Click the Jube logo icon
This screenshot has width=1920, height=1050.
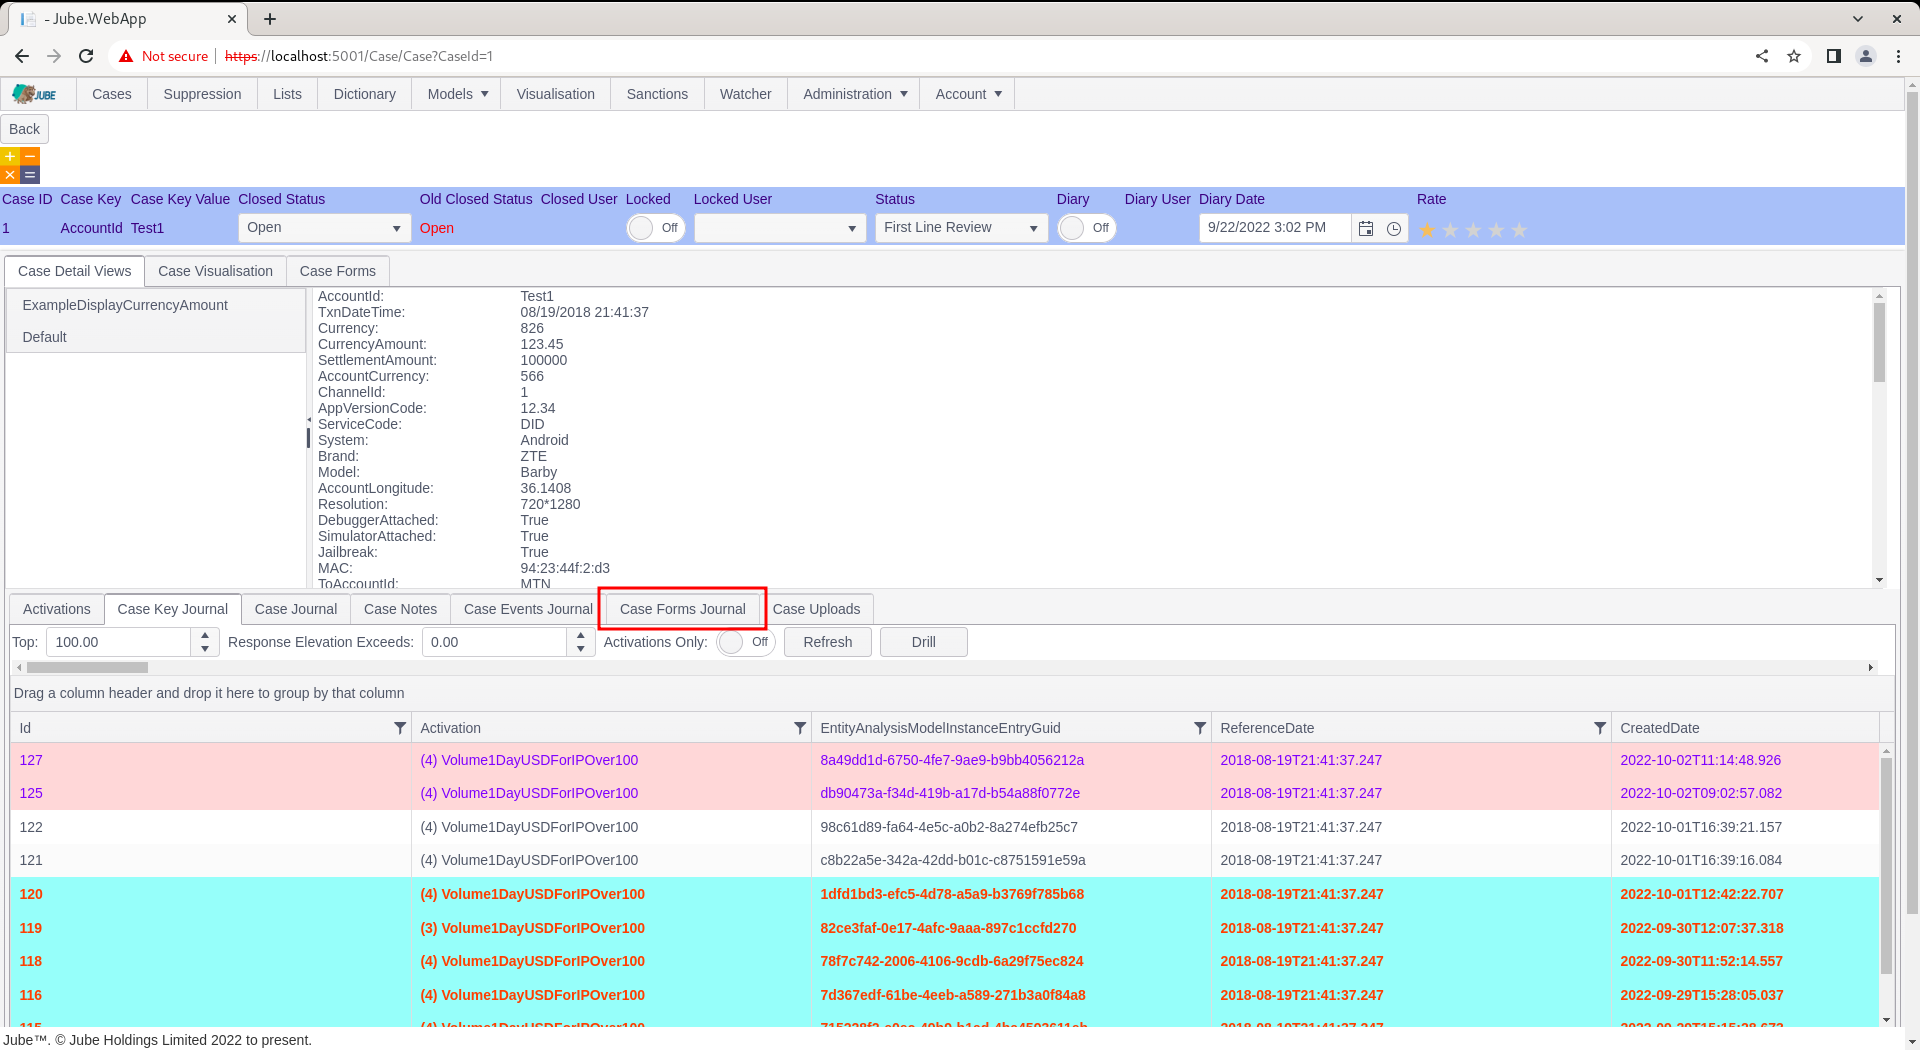[x=35, y=94]
